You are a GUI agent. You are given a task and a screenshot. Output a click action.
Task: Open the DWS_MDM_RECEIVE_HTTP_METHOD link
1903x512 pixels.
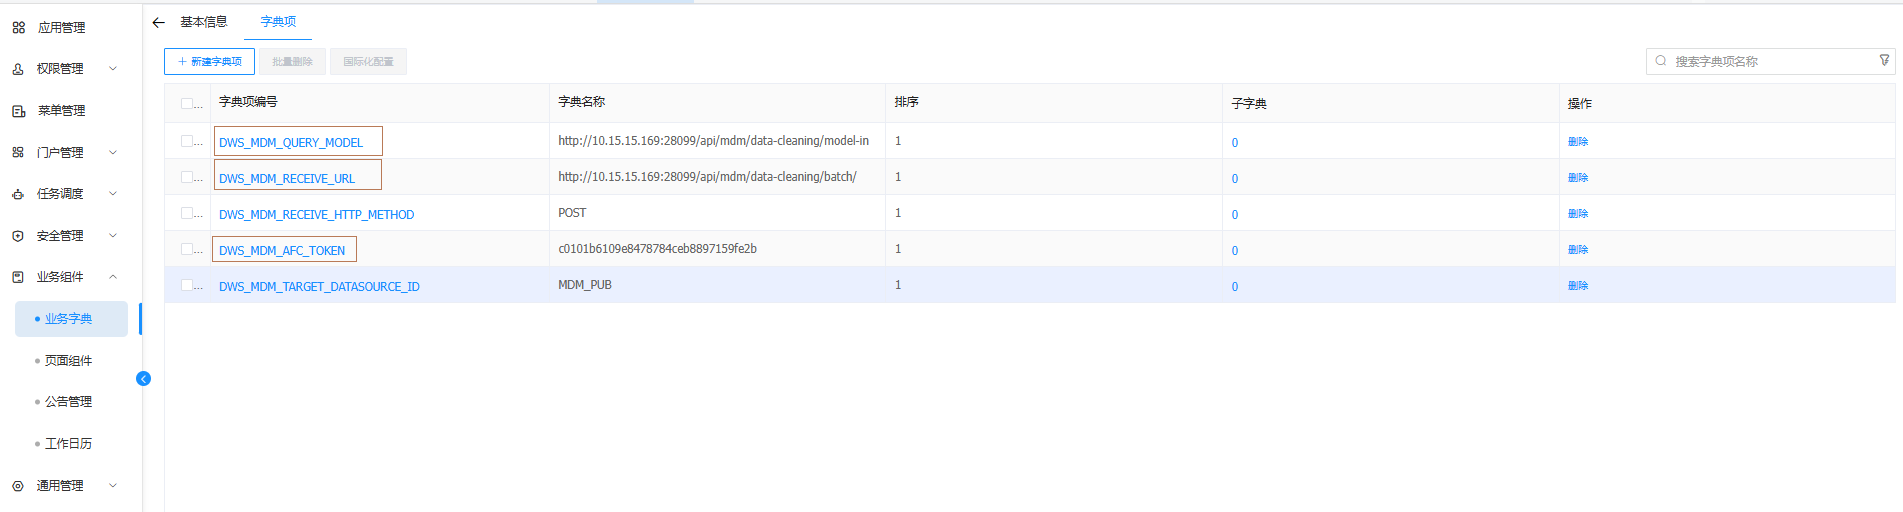coord(316,215)
